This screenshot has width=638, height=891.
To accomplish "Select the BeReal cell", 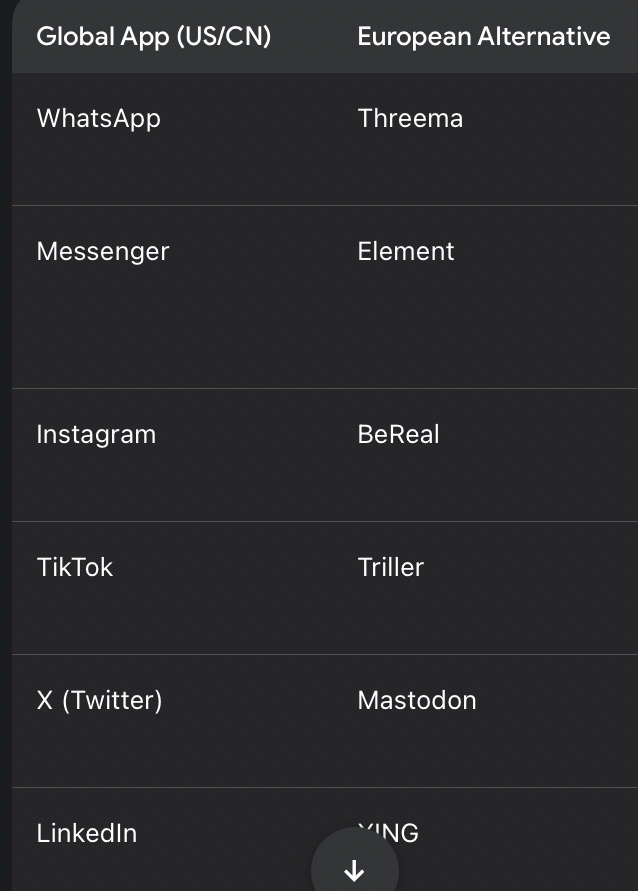I will tap(398, 434).
